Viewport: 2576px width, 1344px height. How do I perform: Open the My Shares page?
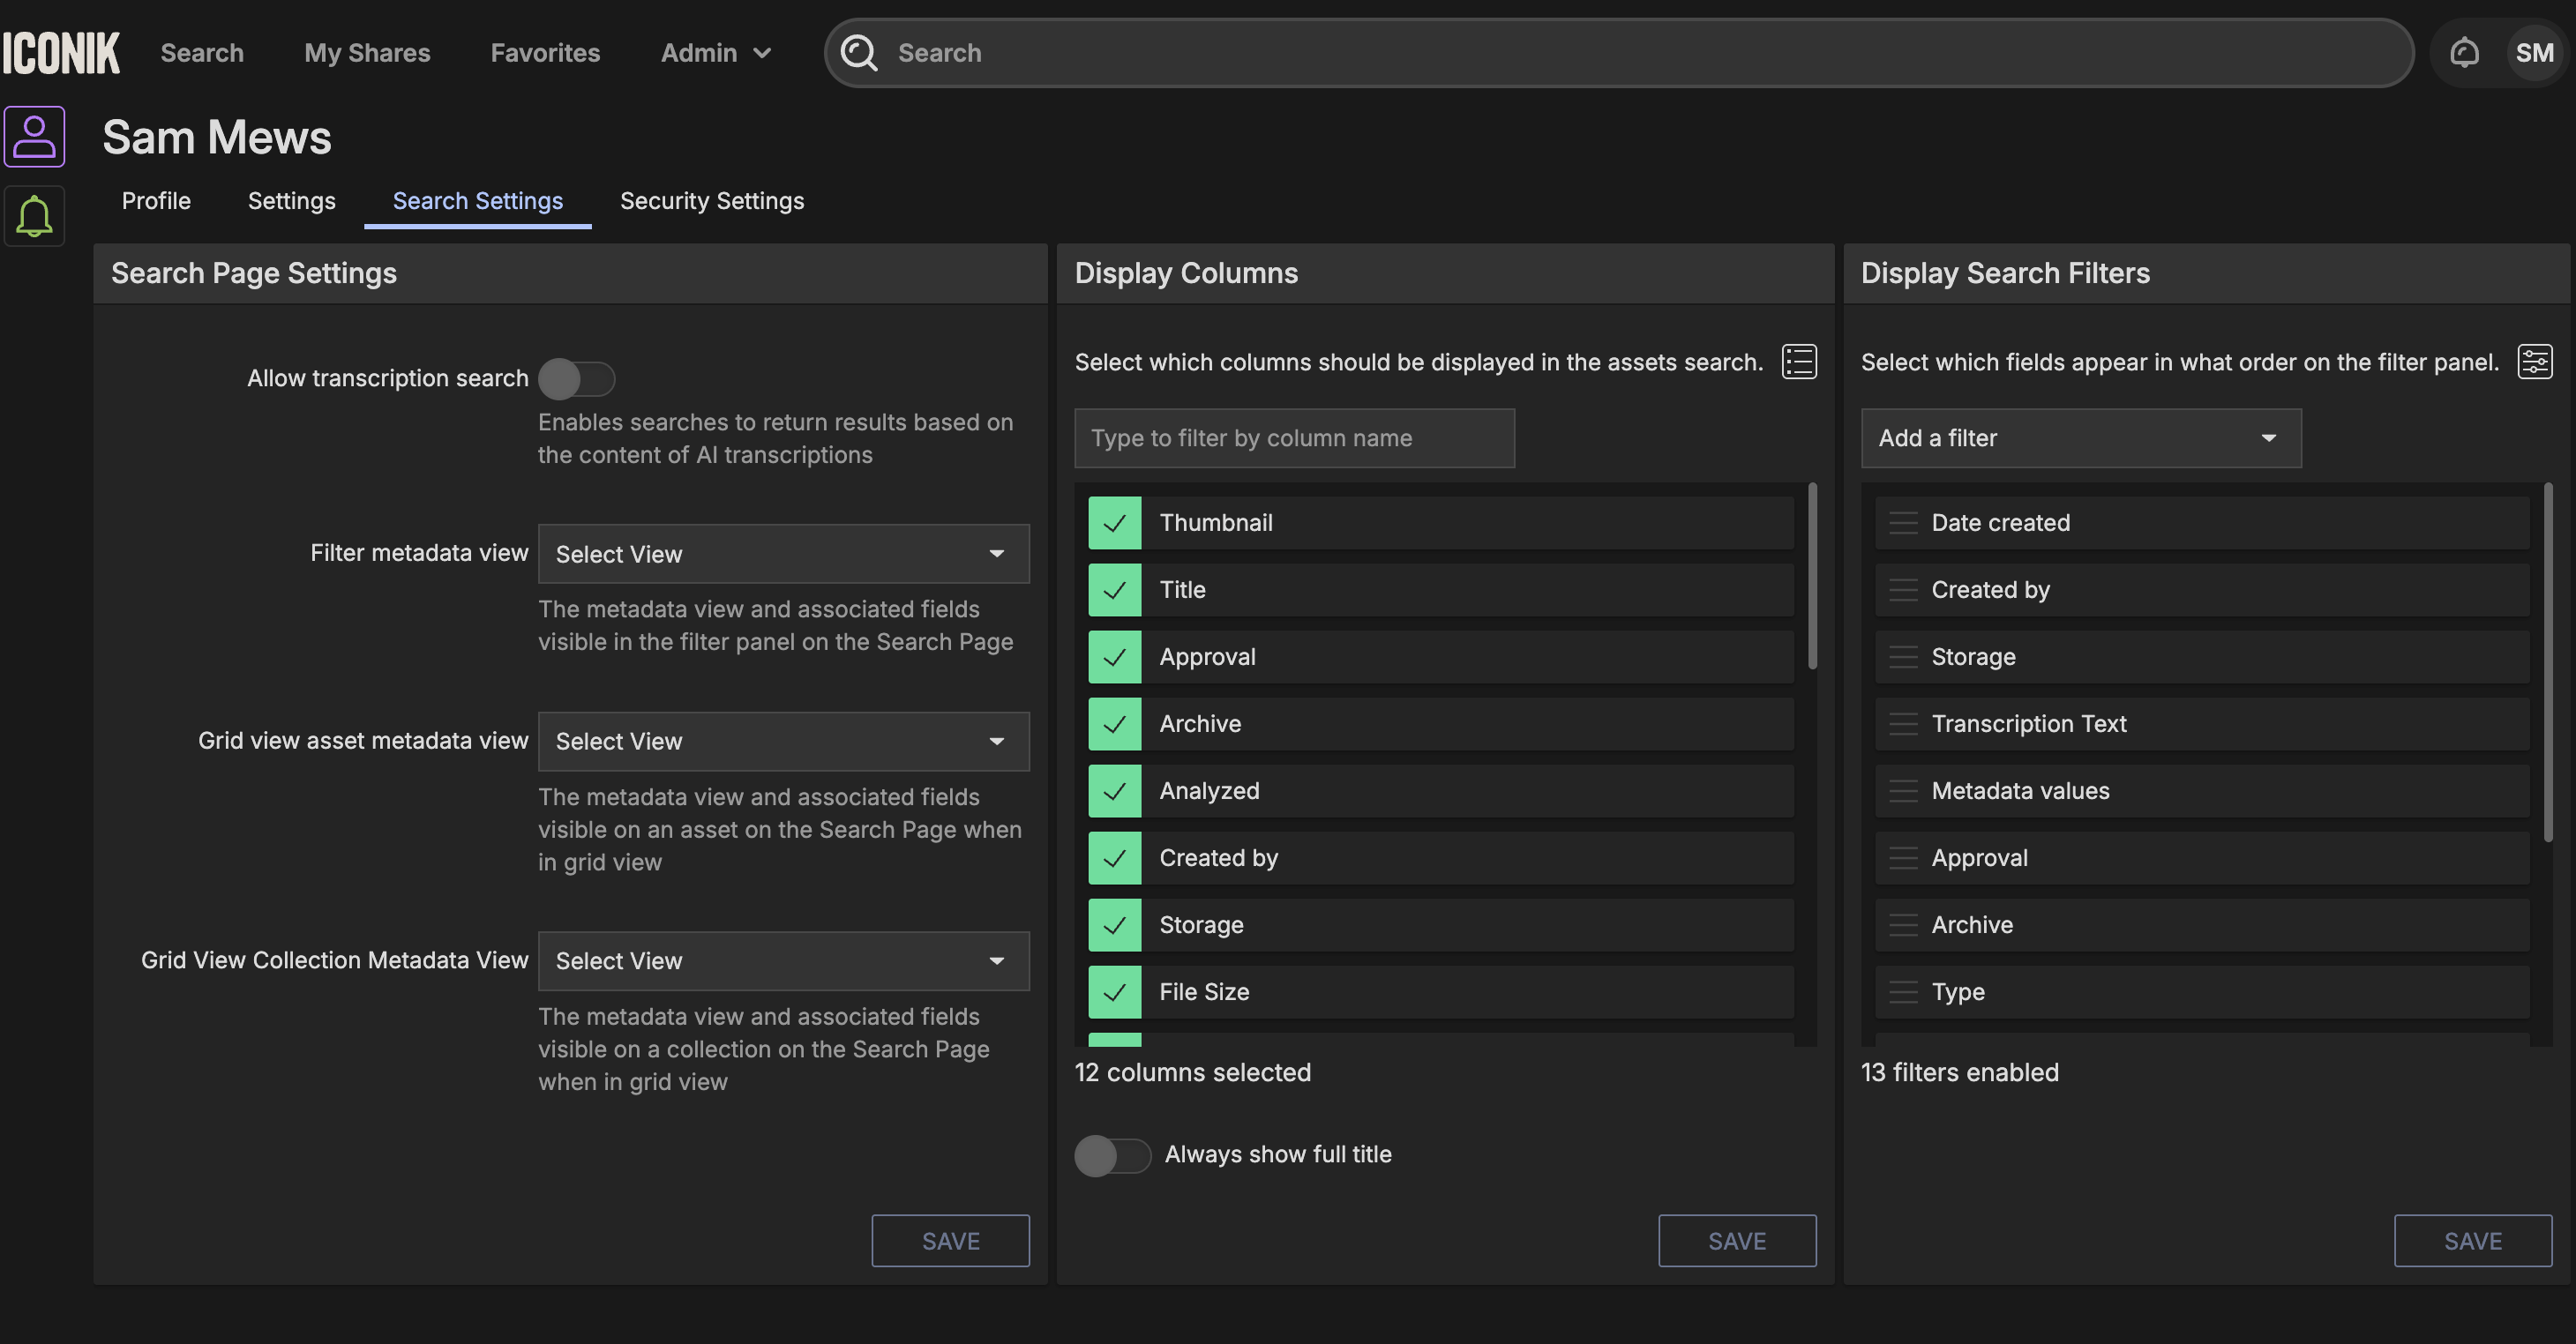[367, 53]
